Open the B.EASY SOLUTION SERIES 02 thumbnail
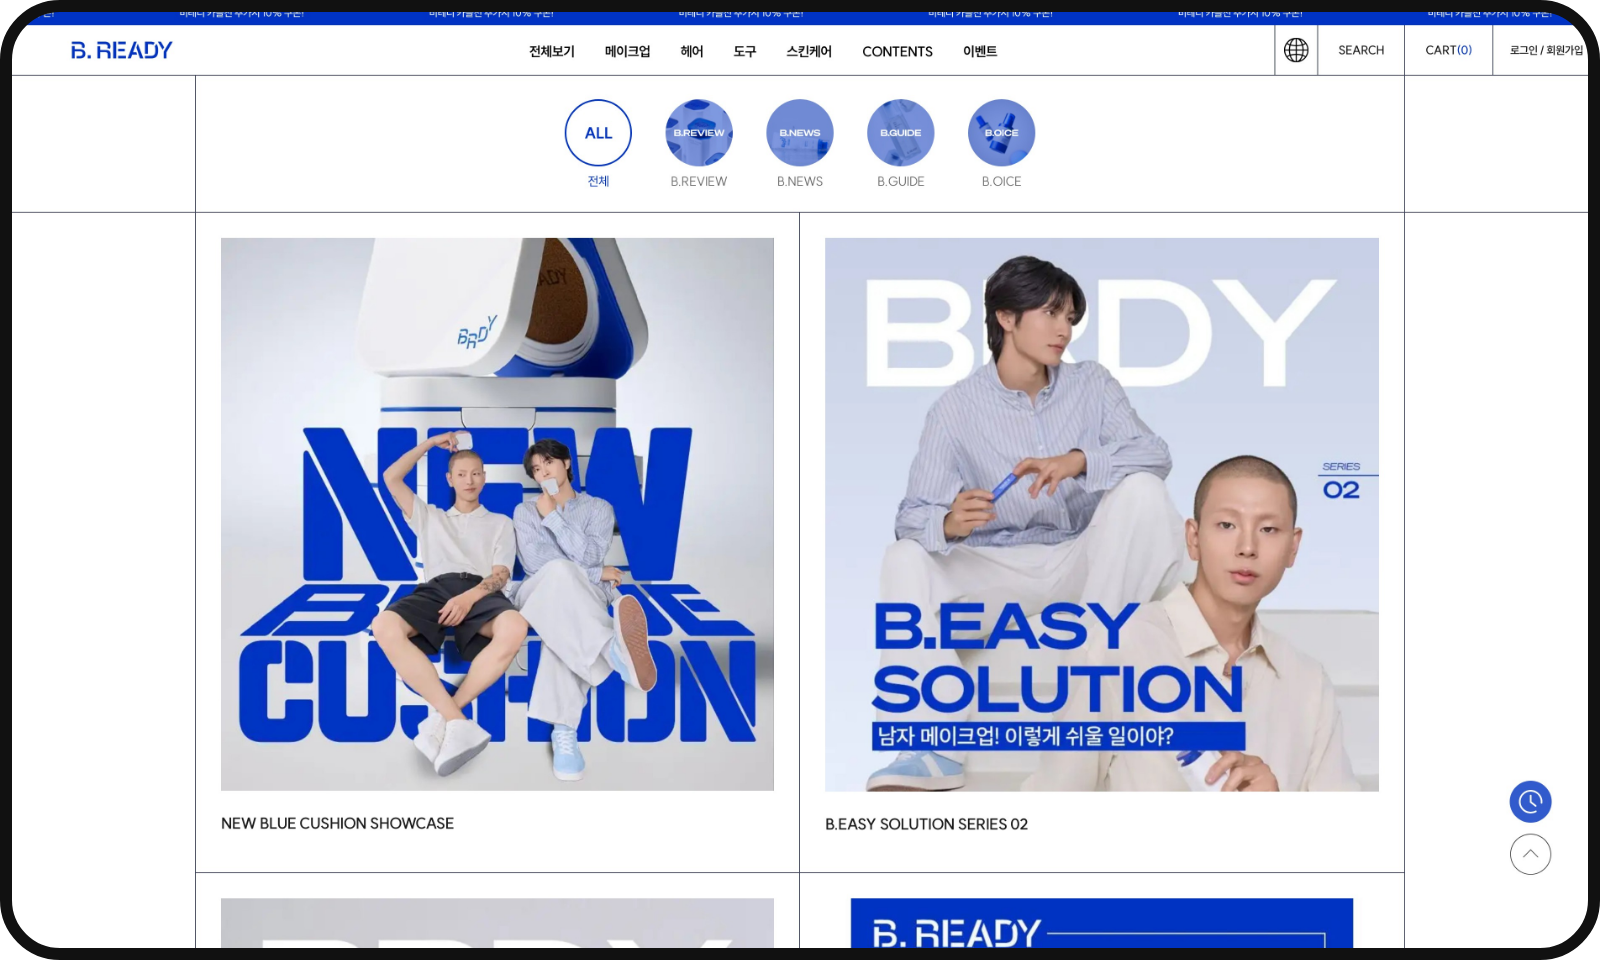The height and width of the screenshot is (960, 1600). [x=1101, y=513]
